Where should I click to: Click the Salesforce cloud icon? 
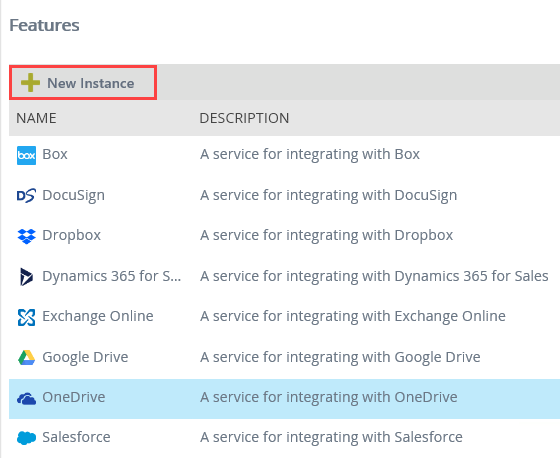point(26,438)
